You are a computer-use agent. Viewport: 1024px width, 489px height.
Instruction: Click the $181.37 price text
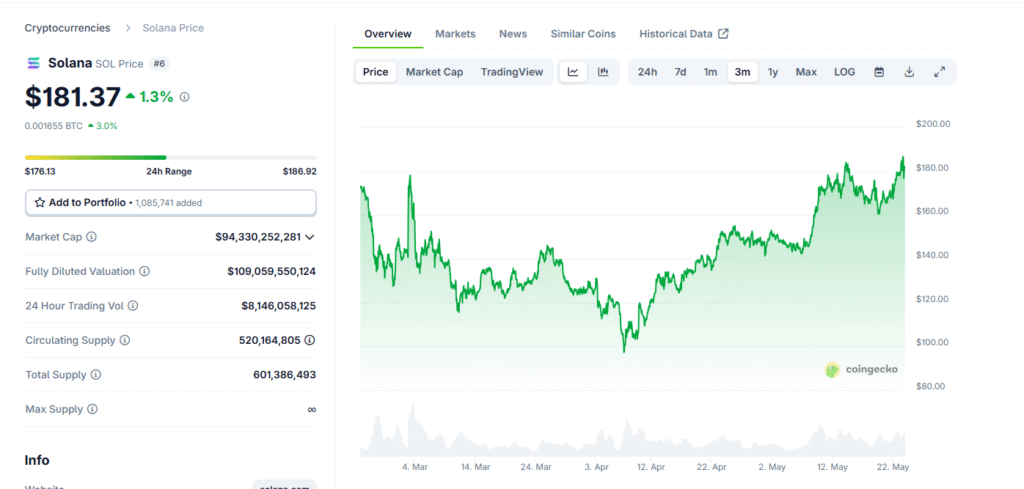point(72,97)
